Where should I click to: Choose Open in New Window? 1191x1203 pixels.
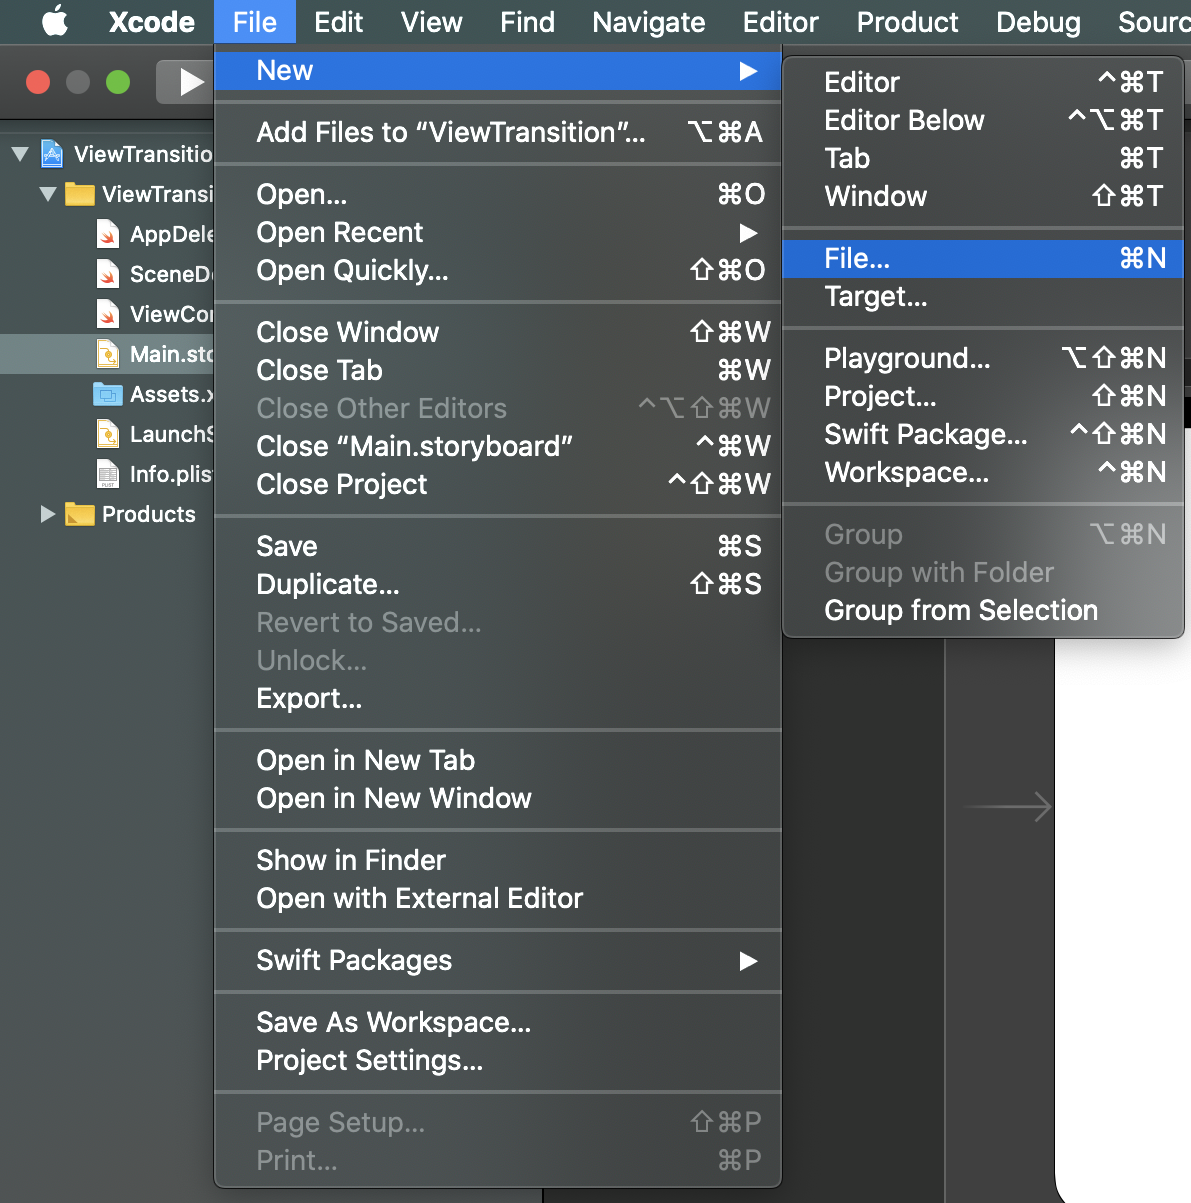pyautogui.click(x=498, y=798)
